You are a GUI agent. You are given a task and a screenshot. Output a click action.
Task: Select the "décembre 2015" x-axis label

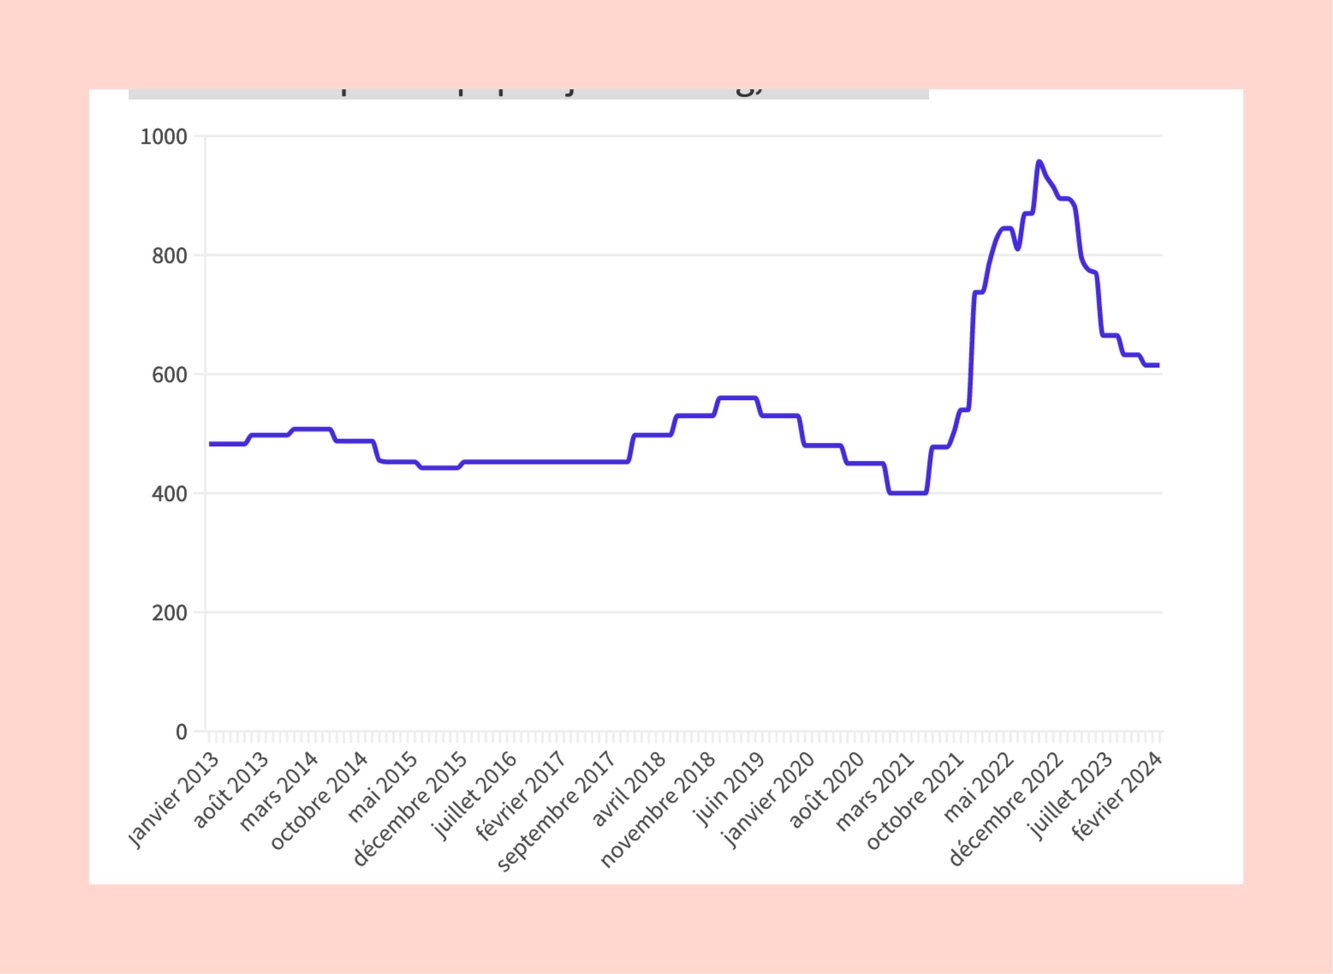pos(408,810)
